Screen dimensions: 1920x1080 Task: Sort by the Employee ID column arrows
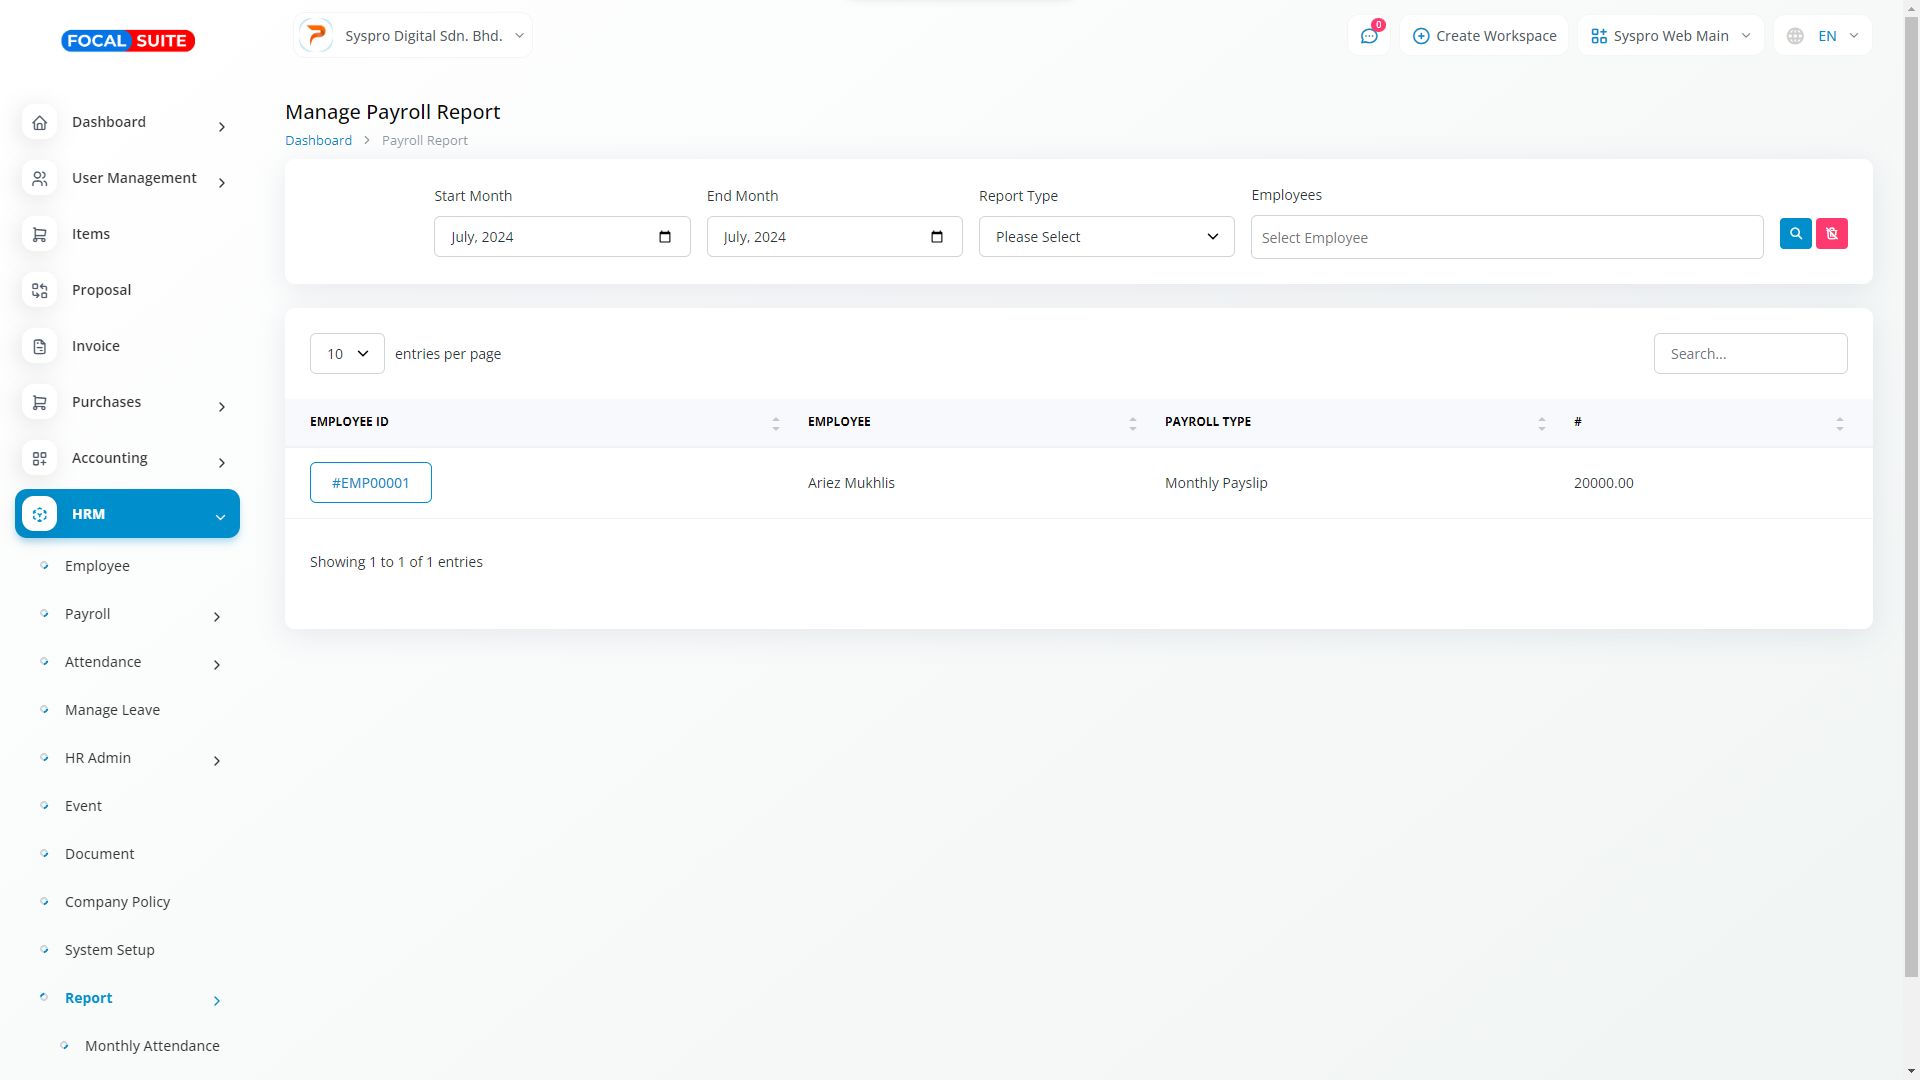click(775, 423)
